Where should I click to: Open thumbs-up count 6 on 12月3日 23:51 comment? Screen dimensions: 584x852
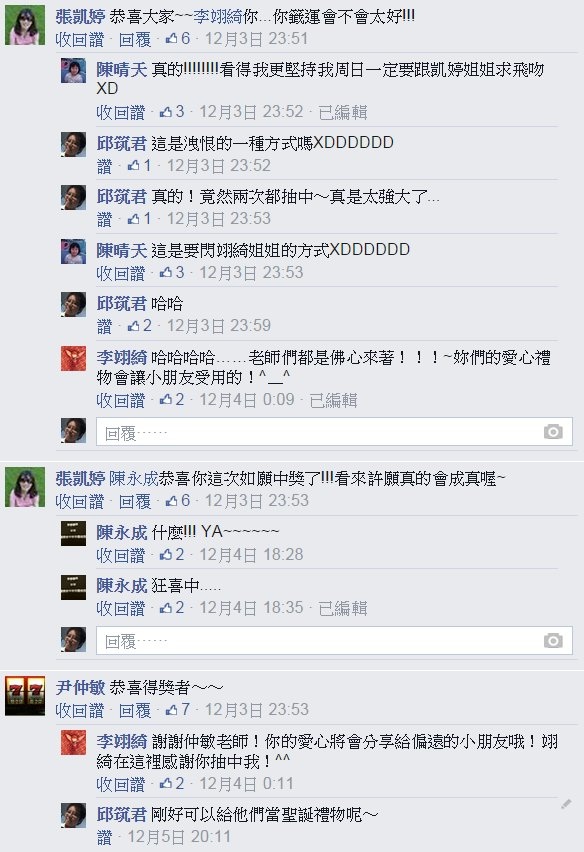[x=178, y=39]
